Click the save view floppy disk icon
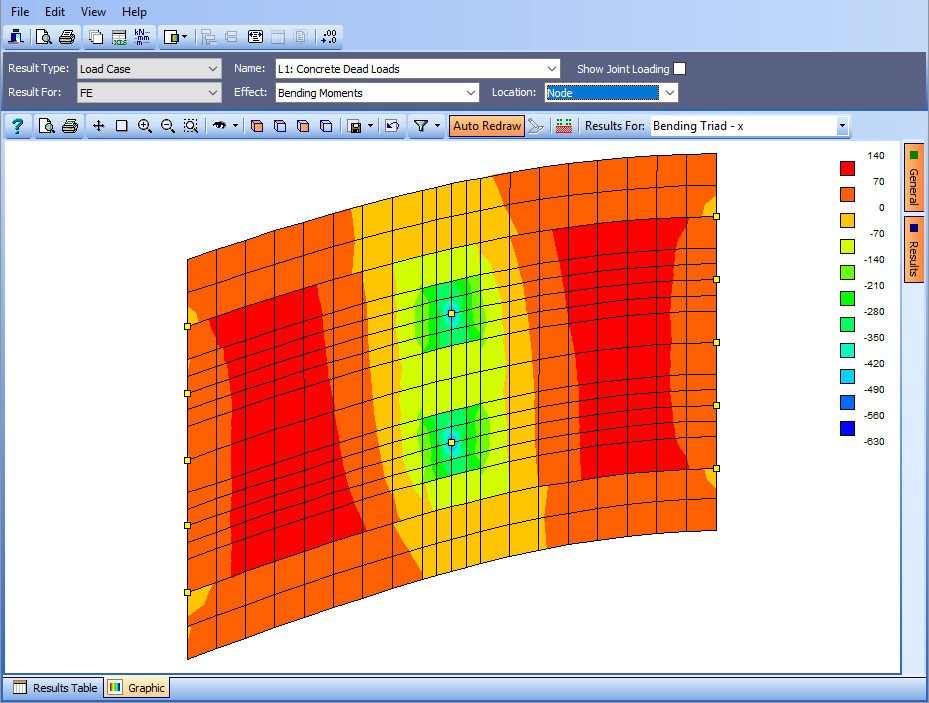 click(x=355, y=126)
